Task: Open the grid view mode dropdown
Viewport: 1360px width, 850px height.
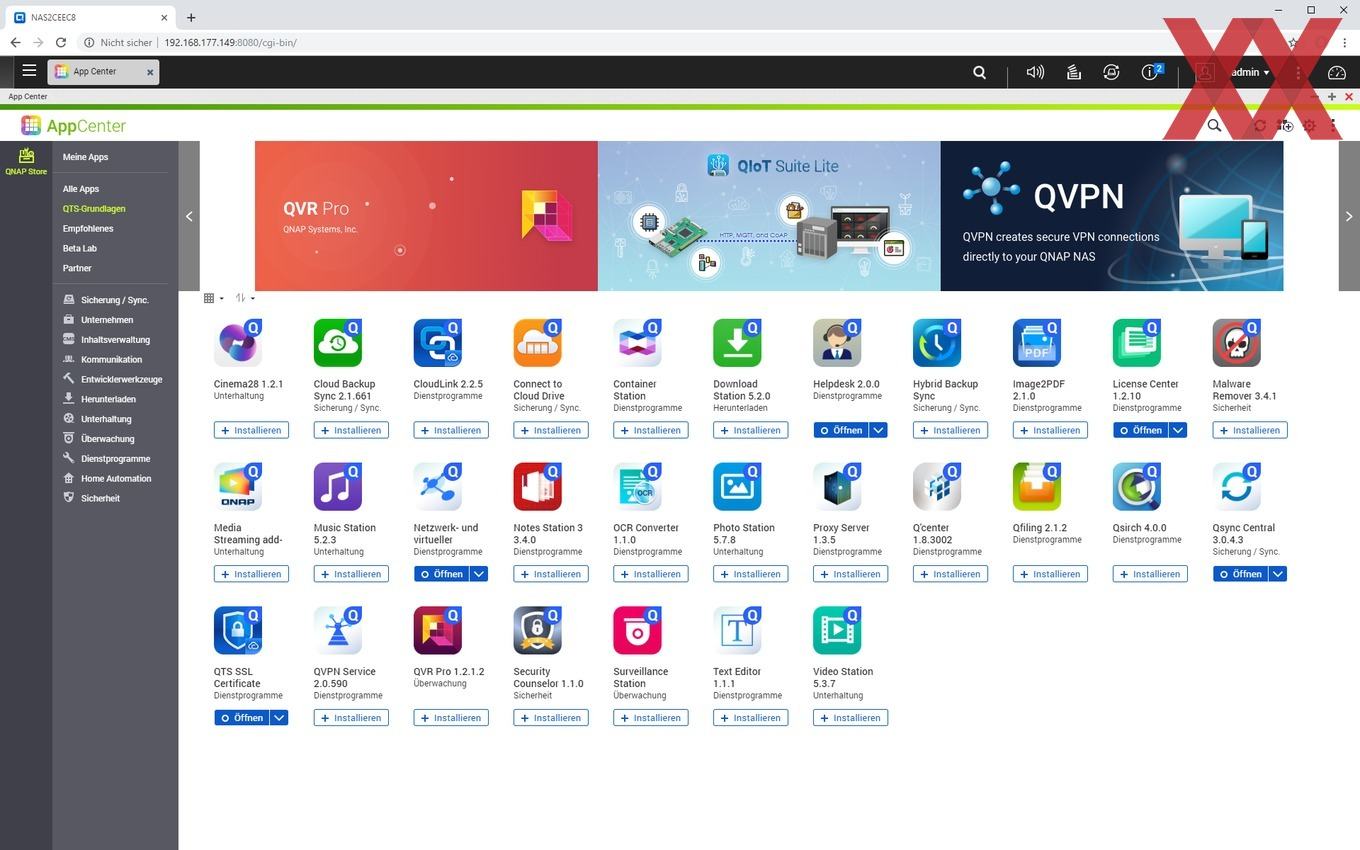Action: (x=213, y=298)
